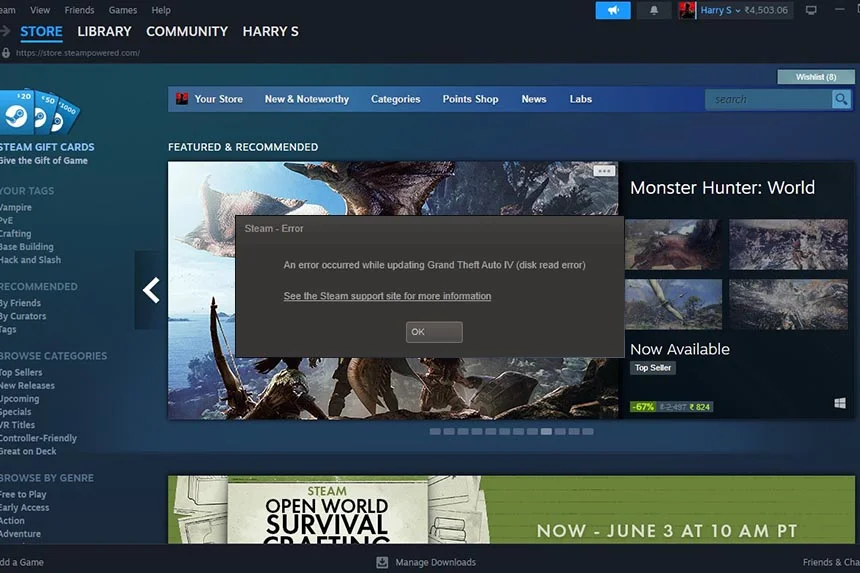
Task: Switch to the COMMUNITY tab
Action: tap(186, 32)
